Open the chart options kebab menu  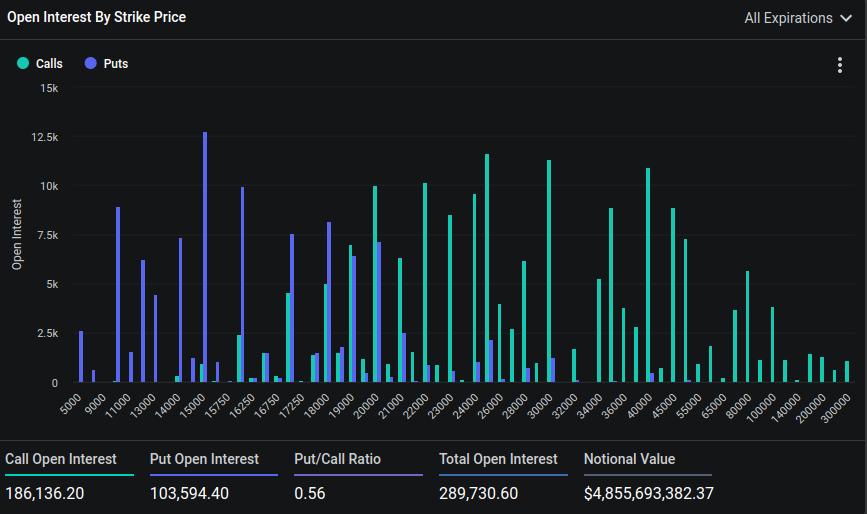(x=839, y=65)
